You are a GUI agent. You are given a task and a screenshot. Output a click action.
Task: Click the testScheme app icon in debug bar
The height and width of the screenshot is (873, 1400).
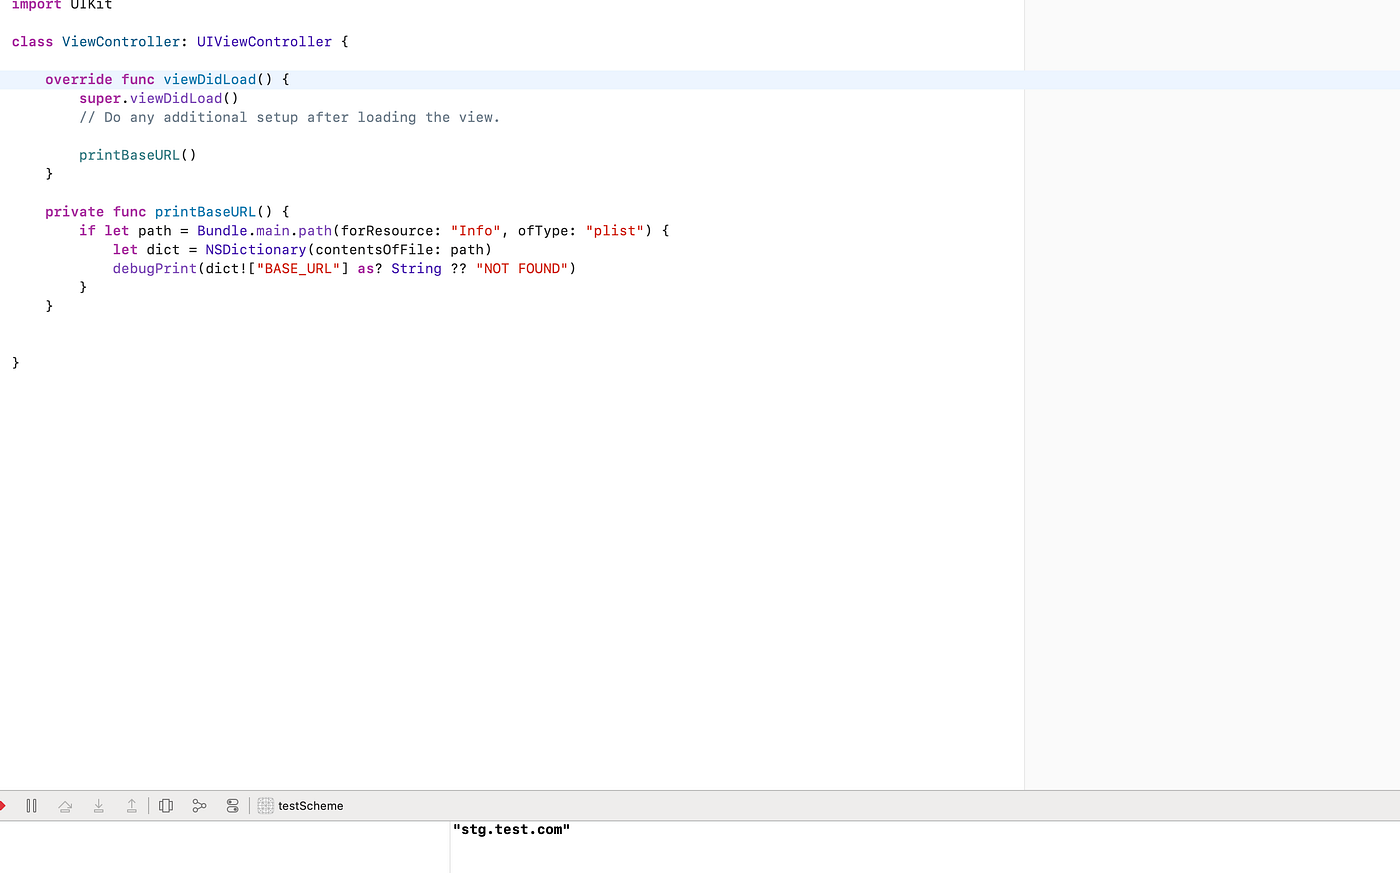point(265,805)
